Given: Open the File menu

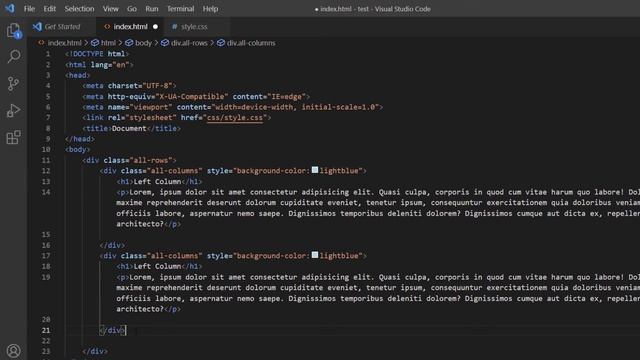Looking at the screenshot, I should point(29,9).
